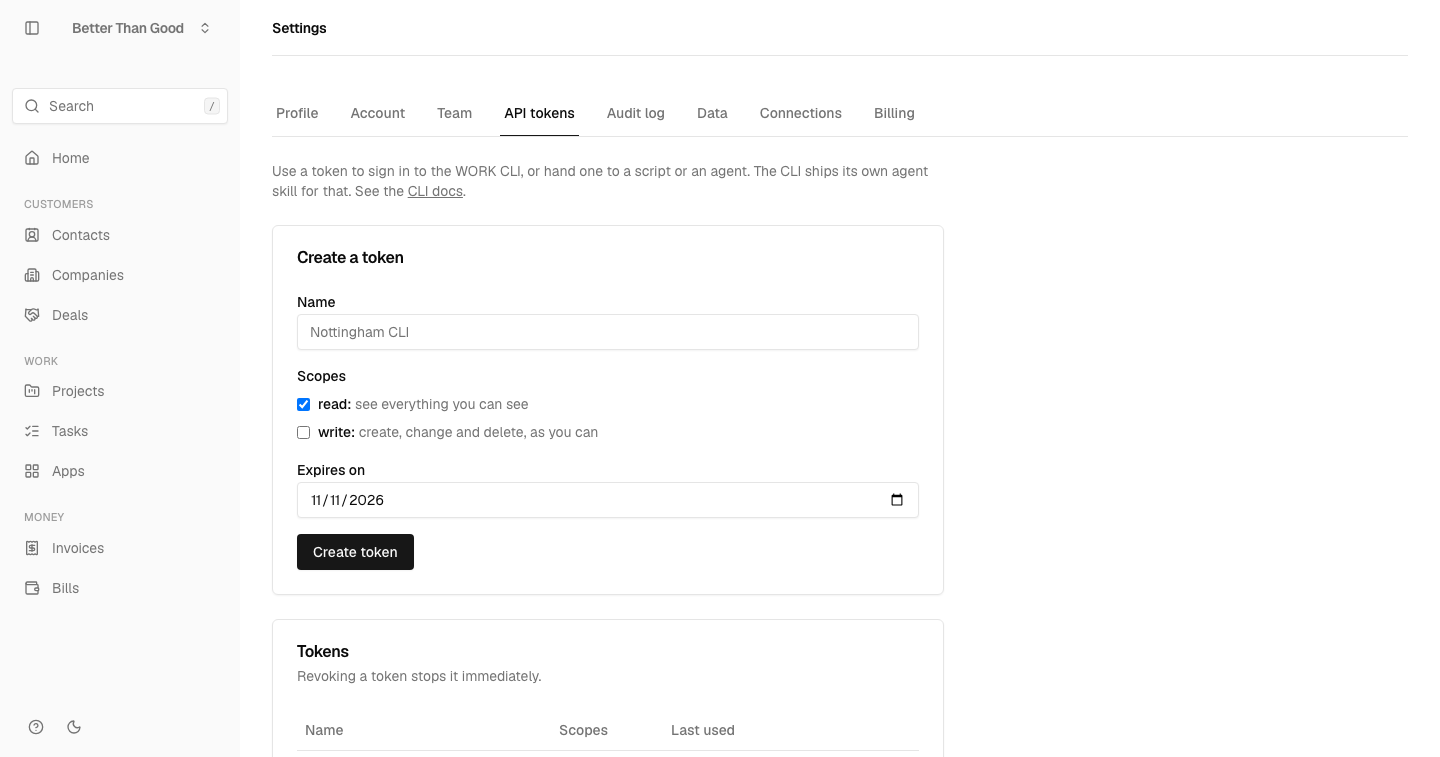View the Billing tab

[x=894, y=113]
